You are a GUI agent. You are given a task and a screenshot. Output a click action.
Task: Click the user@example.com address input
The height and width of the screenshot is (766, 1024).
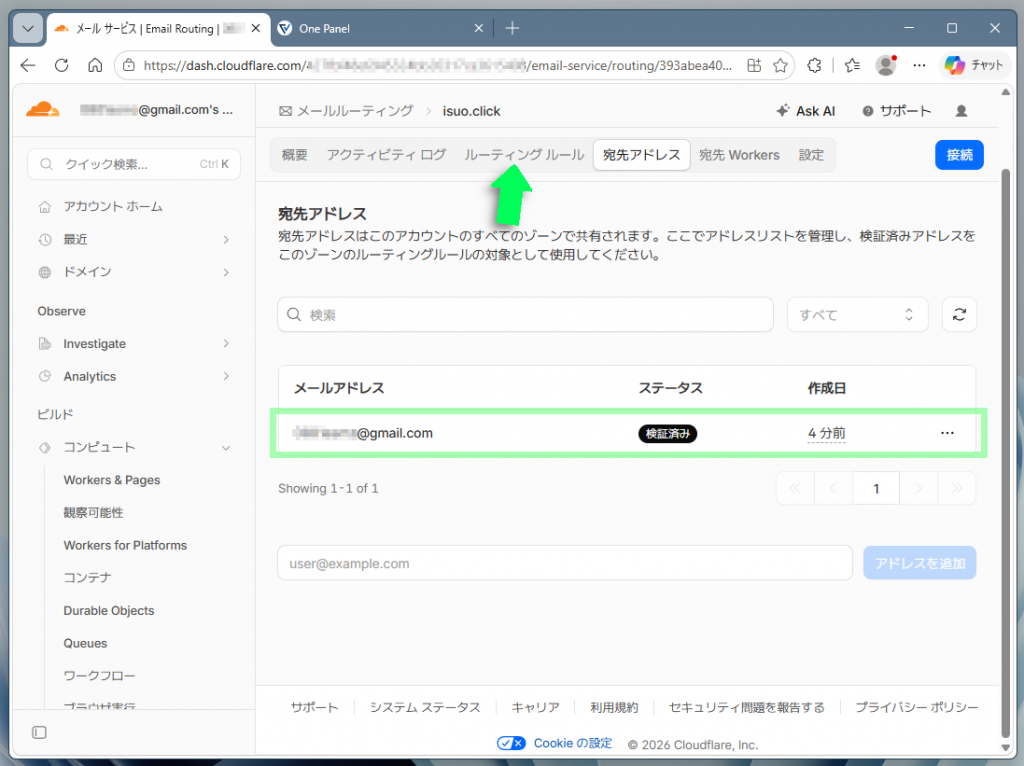(565, 563)
